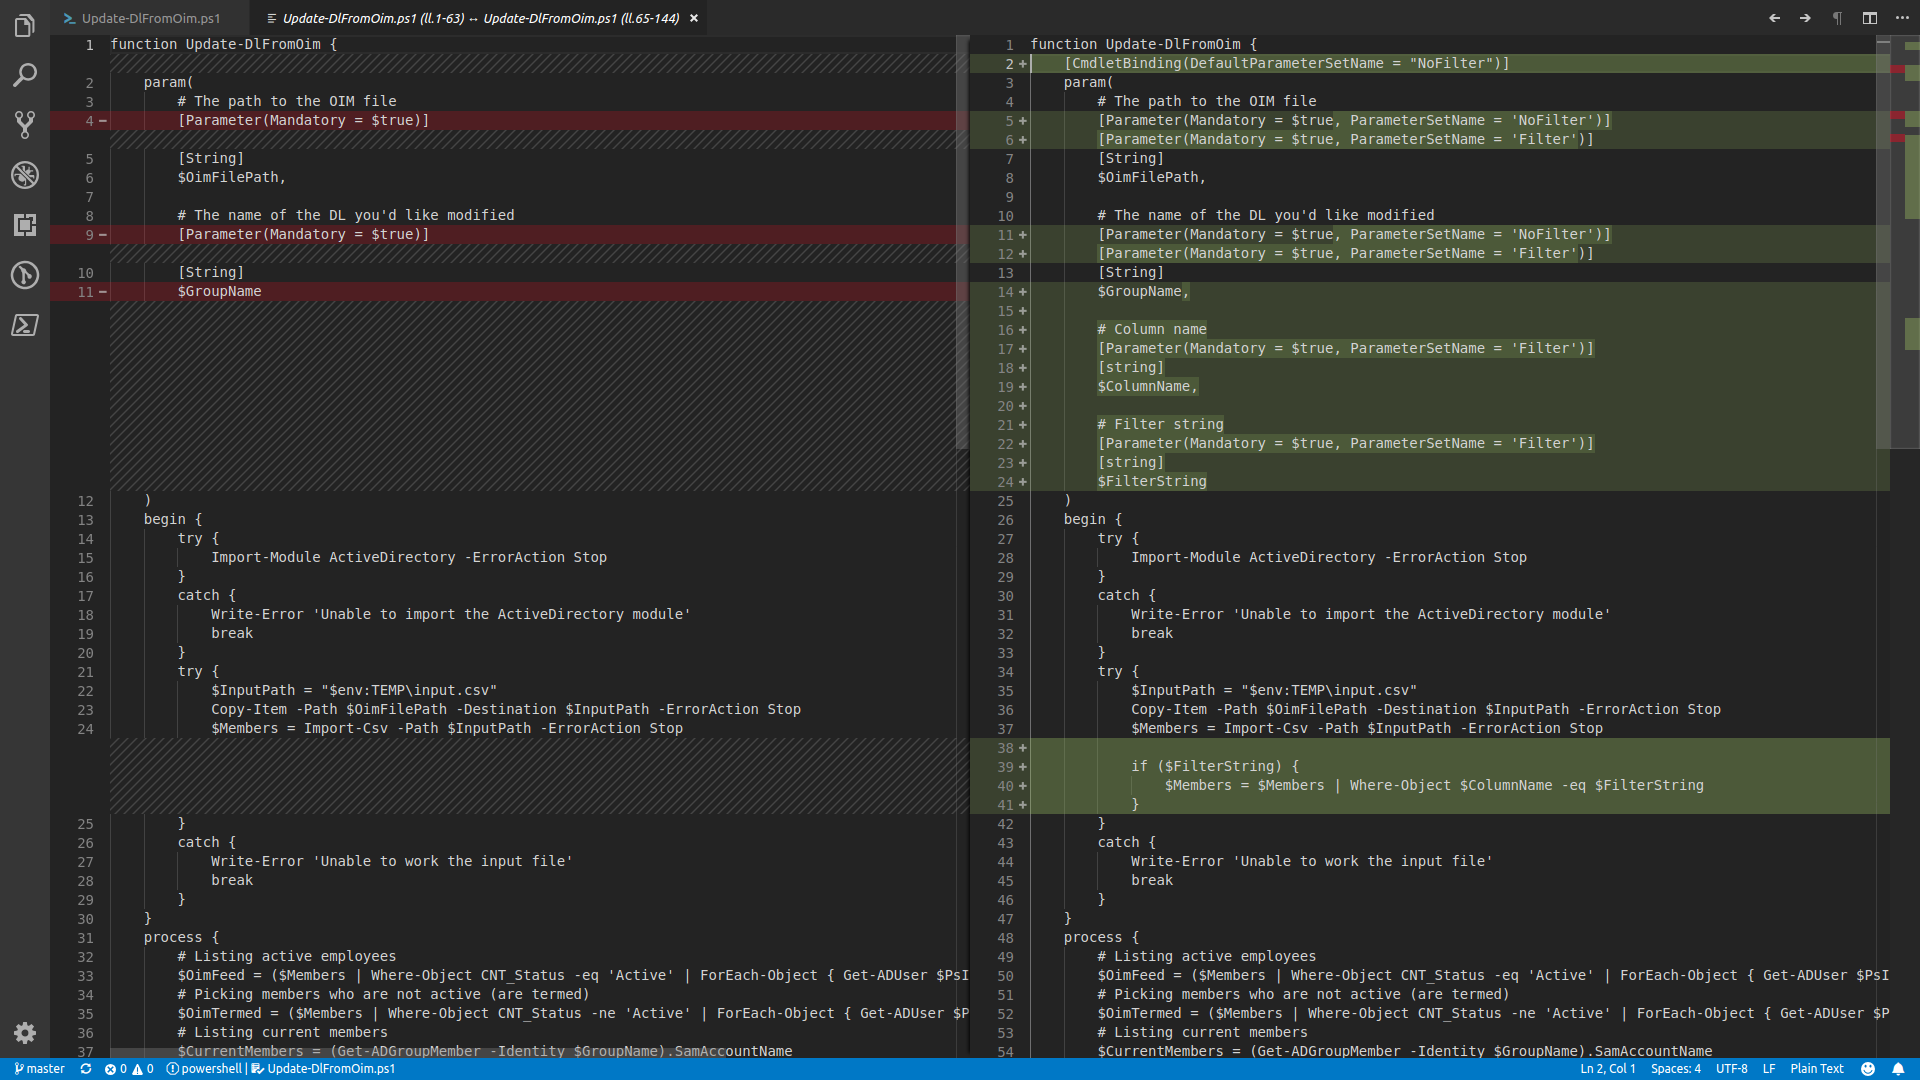Image resolution: width=1920 pixels, height=1080 pixels.
Task: Click the master branch indicator
Action: point(39,1069)
